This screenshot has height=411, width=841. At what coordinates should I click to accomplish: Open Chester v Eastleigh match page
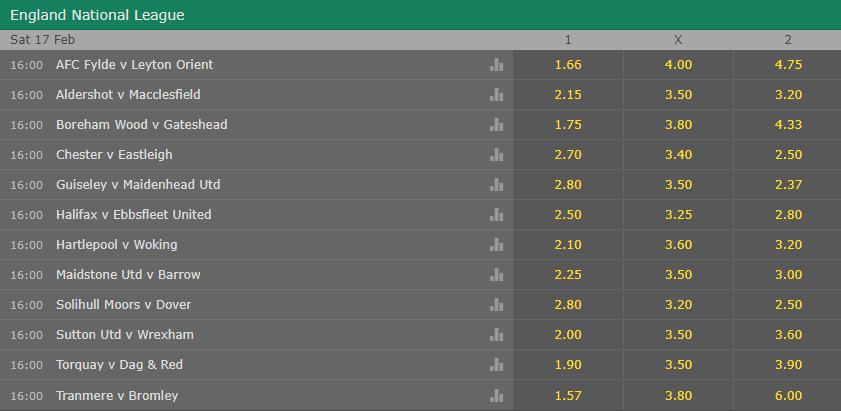[114, 155]
